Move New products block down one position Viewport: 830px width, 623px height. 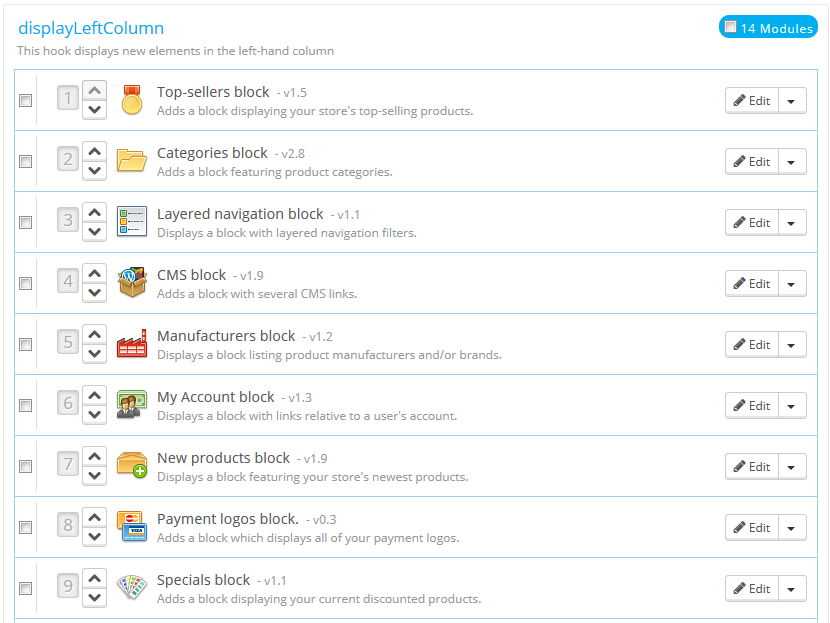click(x=94, y=476)
